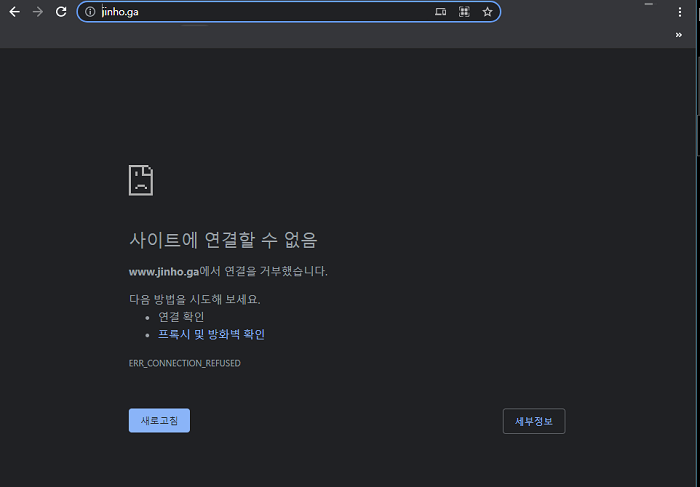Click the ERR_CONNECTION_REFUSED error code text

(x=184, y=363)
